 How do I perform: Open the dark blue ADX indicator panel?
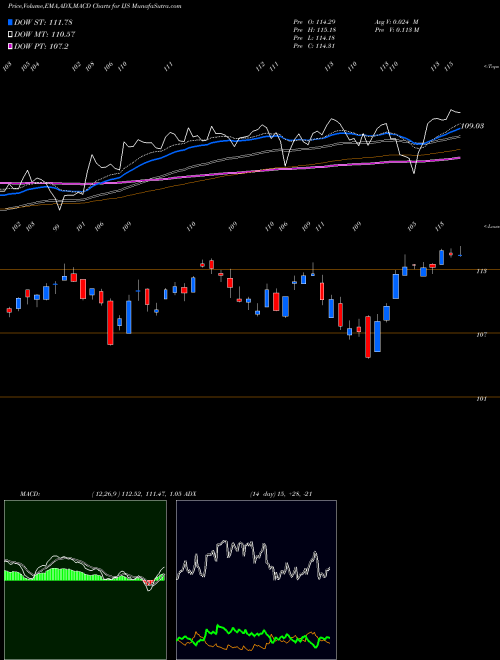tap(256, 580)
